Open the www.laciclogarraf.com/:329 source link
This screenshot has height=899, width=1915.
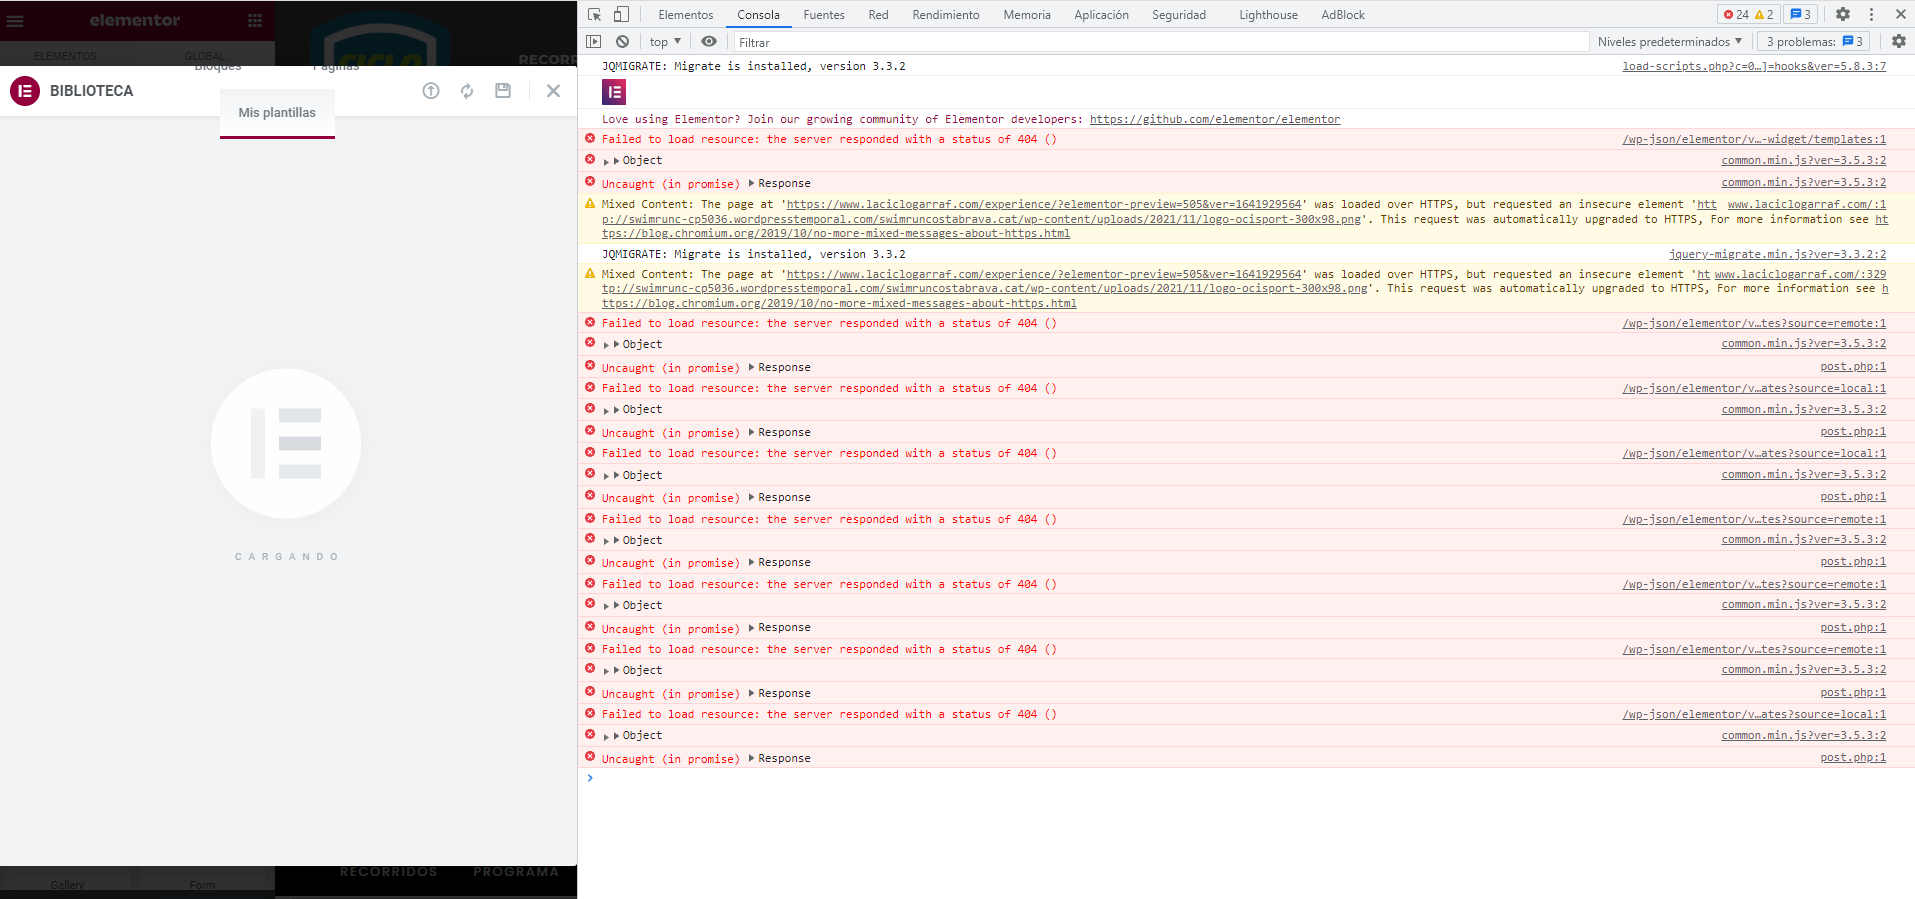pos(1800,274)
